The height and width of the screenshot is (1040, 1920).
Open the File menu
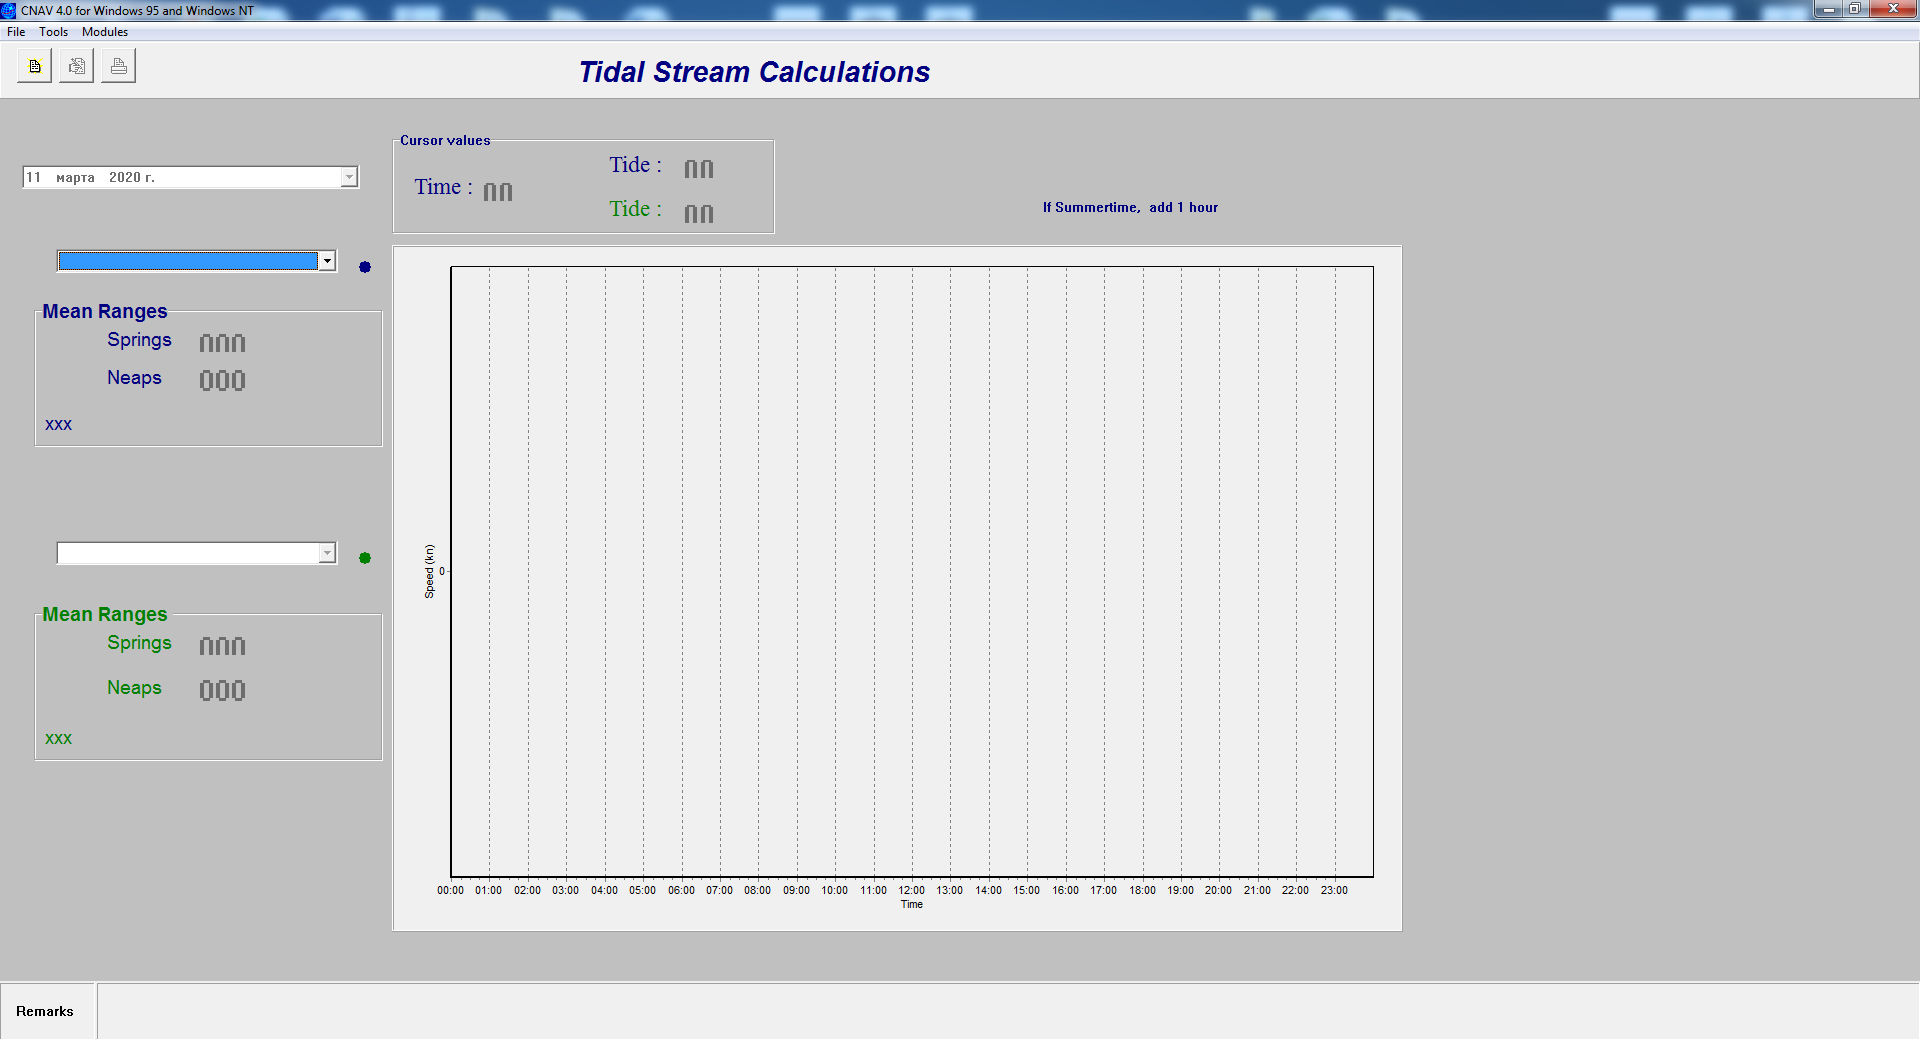[x=16, y=32]
